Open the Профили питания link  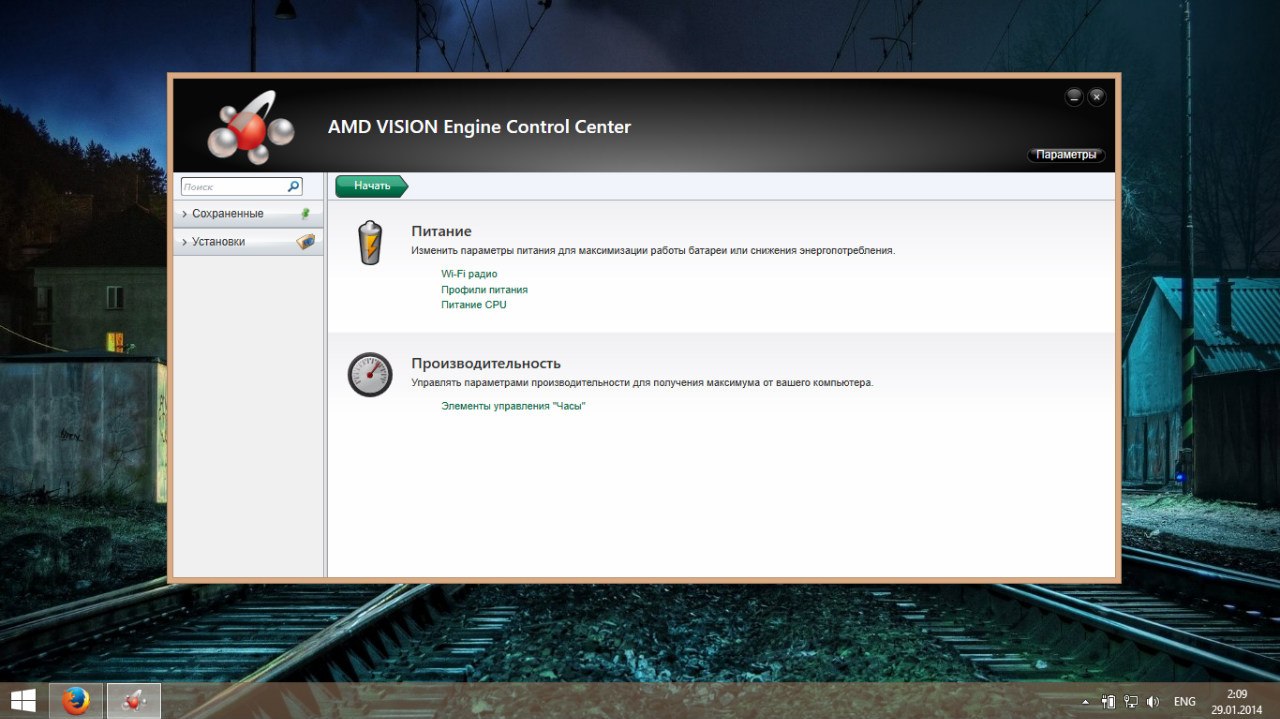pyautogui.click(x=484, y=290)
